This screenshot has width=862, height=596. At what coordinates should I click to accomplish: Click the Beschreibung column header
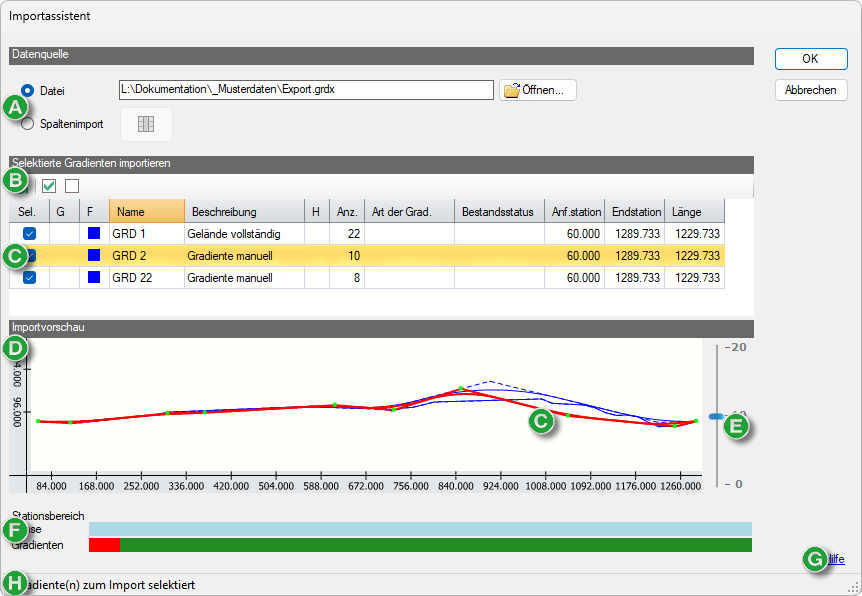(245, 212)
